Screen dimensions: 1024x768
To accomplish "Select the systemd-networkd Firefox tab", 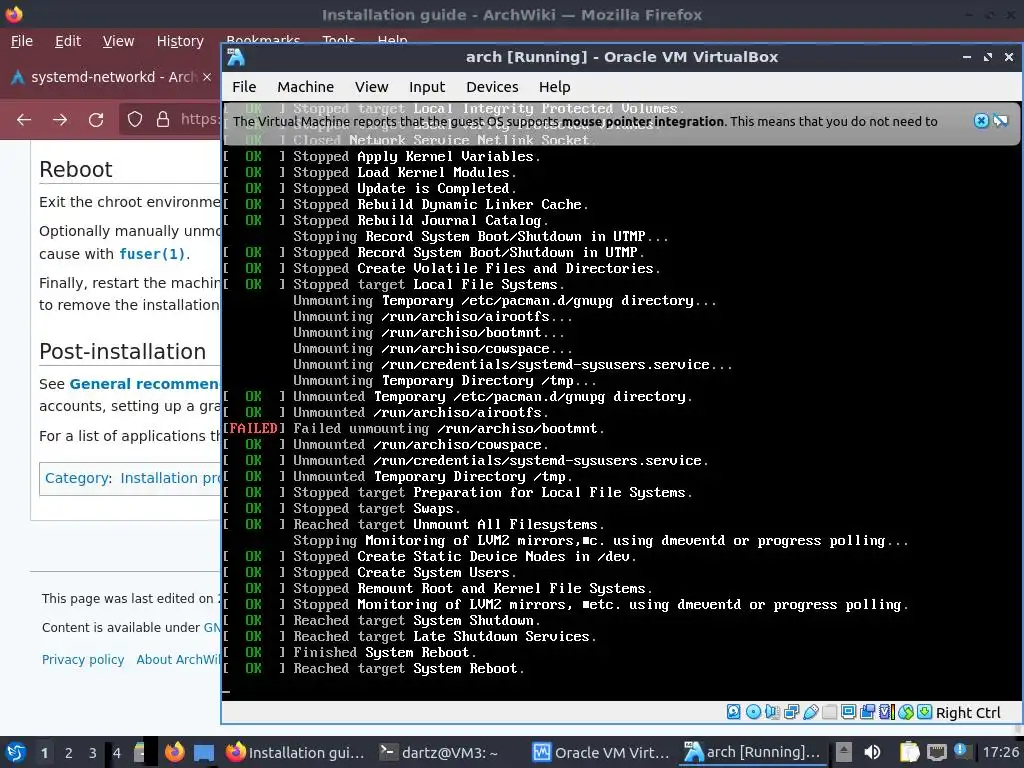I will 111,77.
